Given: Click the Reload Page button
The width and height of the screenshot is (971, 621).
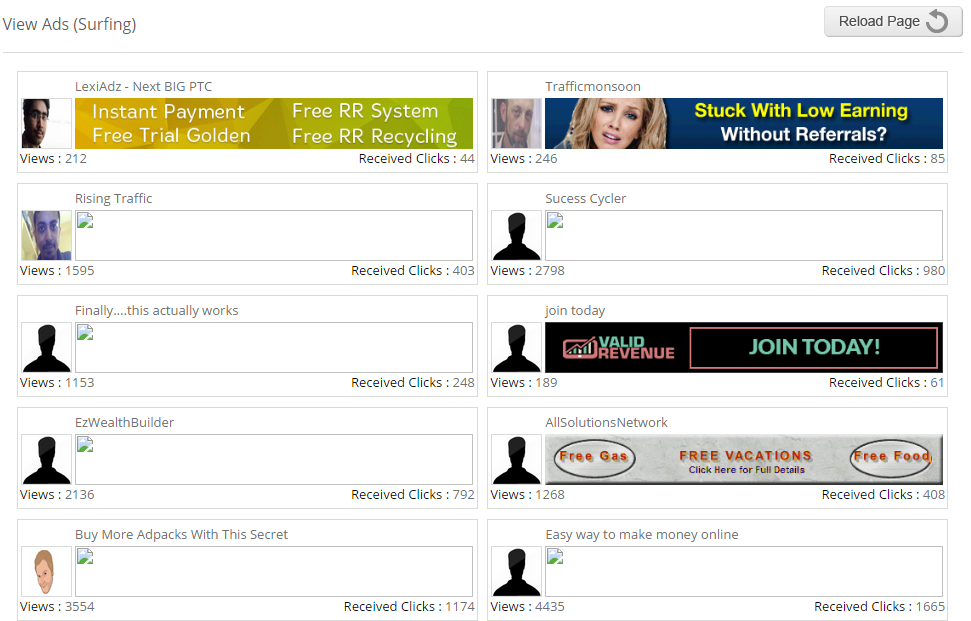Looking at the screenshot, I should point(893,22).
